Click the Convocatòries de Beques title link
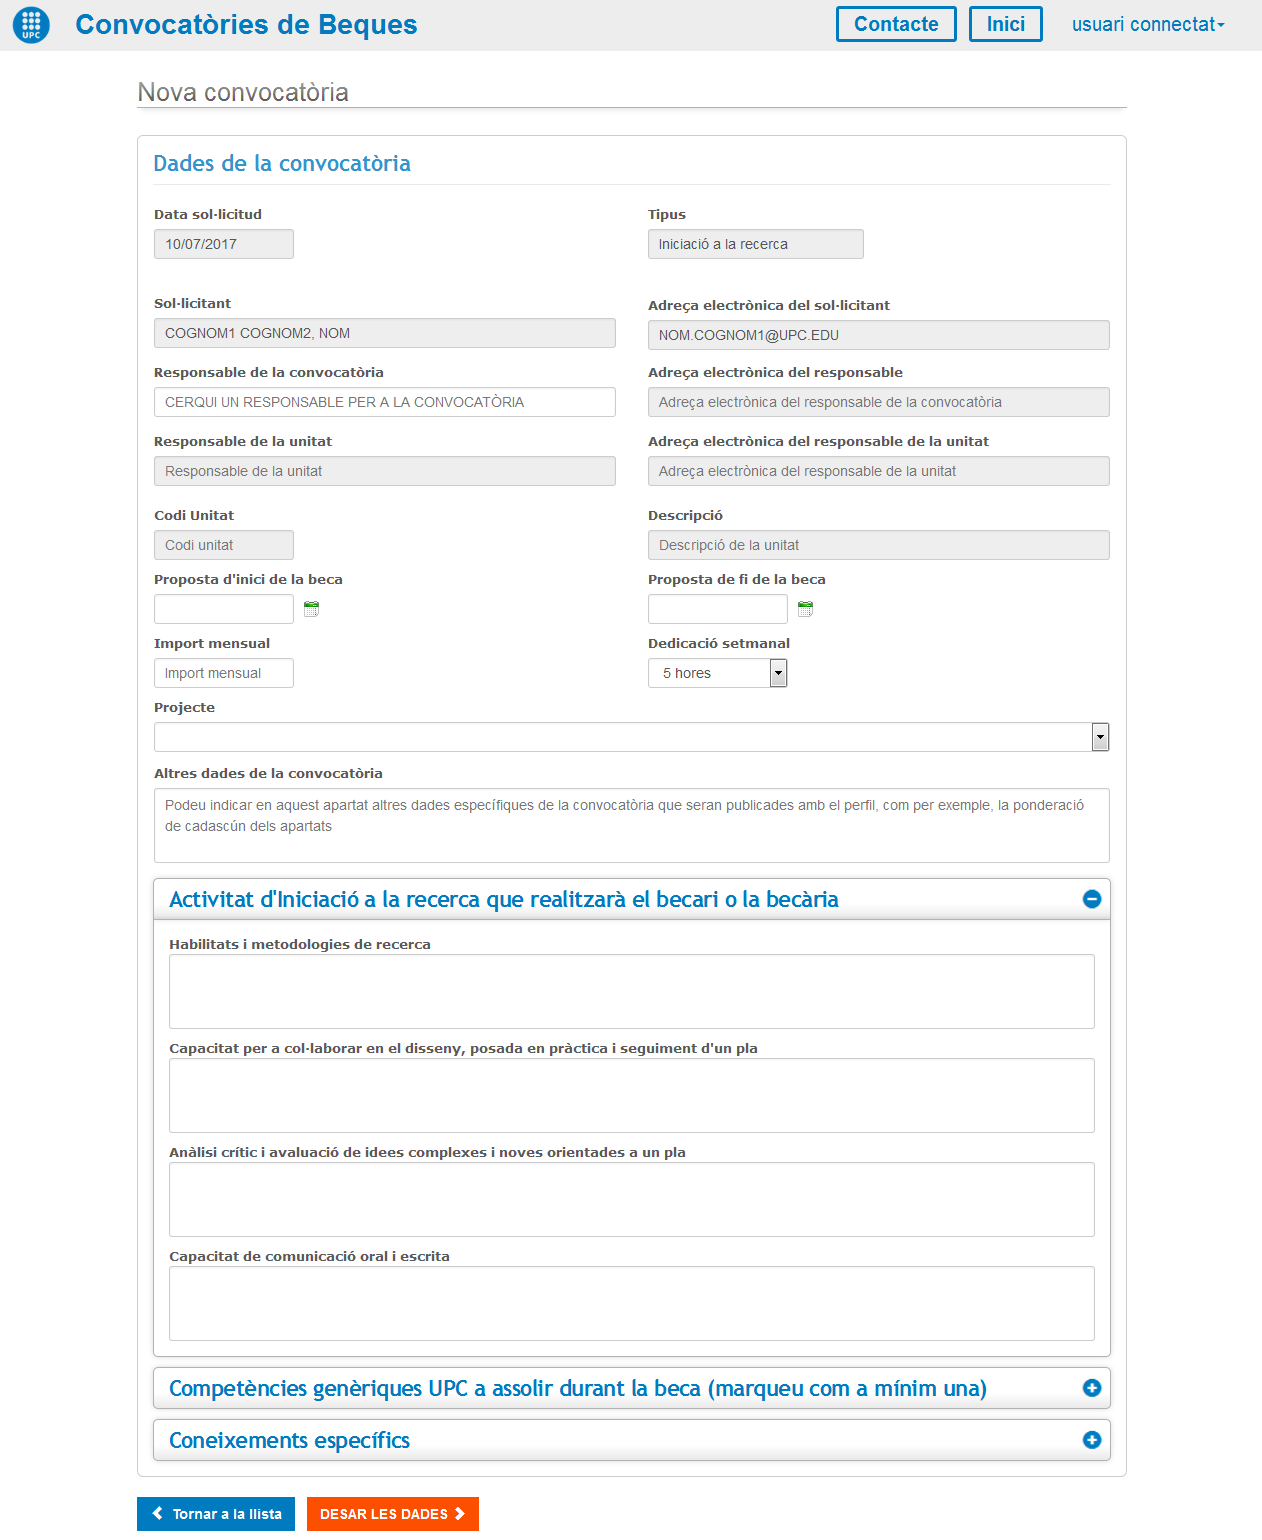This screenshot has height=1540, width=1262. point(246,25)
